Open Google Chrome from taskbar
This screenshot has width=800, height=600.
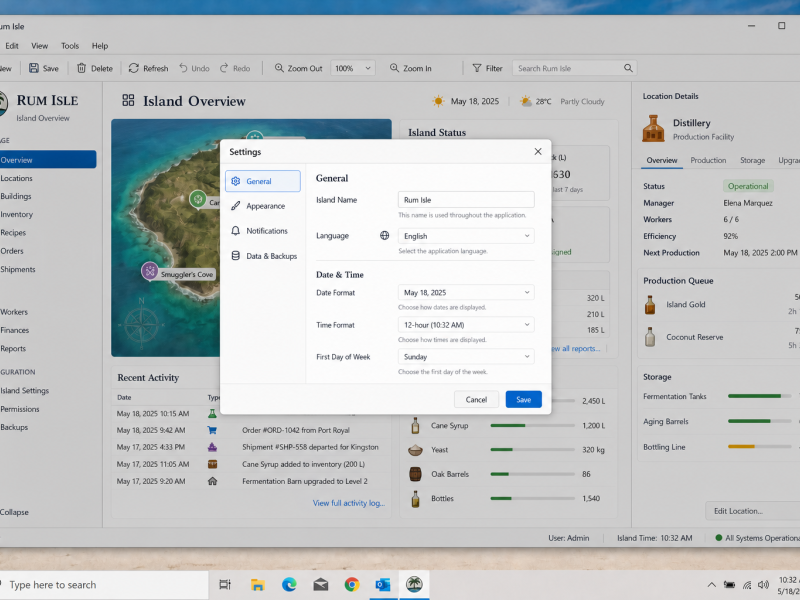click(x=352, y=584)
